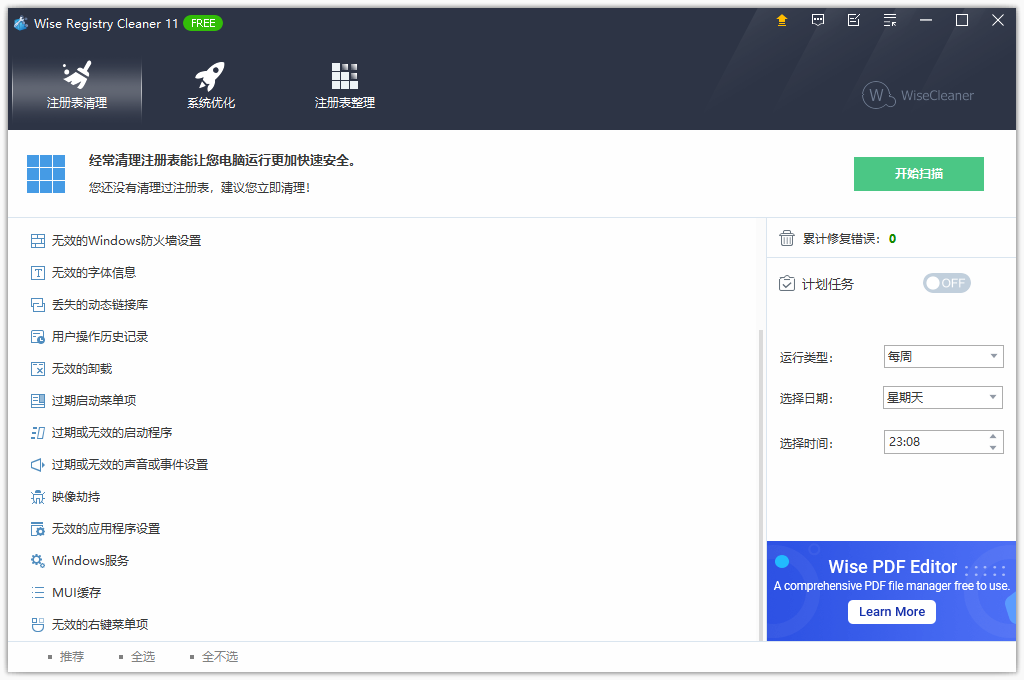The height and width of the screenshot is (680, 1024).
Task: Click the mouse icon beside 无效的右键菜单项
Action: tap(38, 625)
